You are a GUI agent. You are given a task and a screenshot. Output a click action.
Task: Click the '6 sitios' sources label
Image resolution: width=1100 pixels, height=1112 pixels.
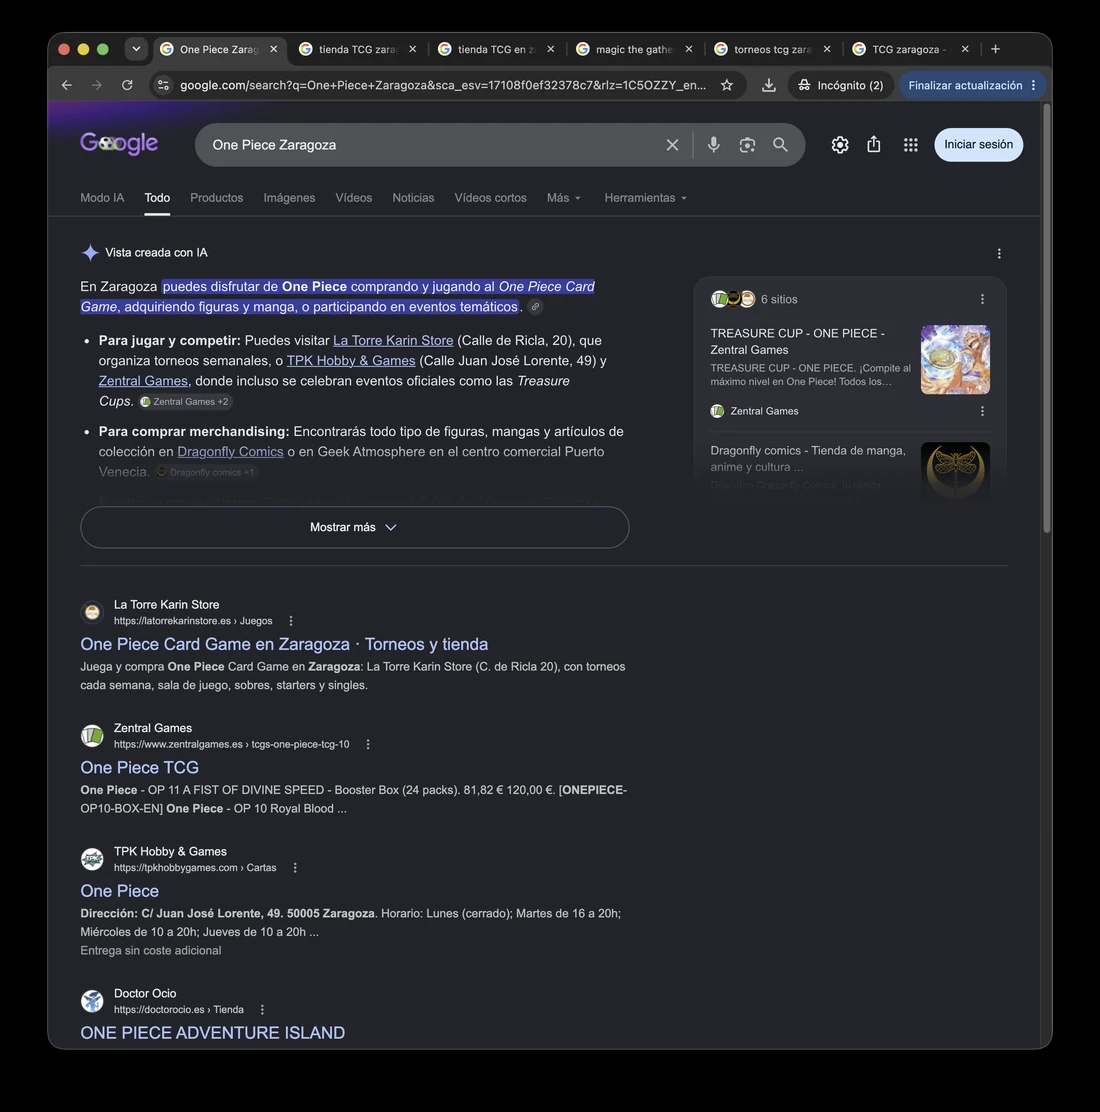click(x=779, y=299)
